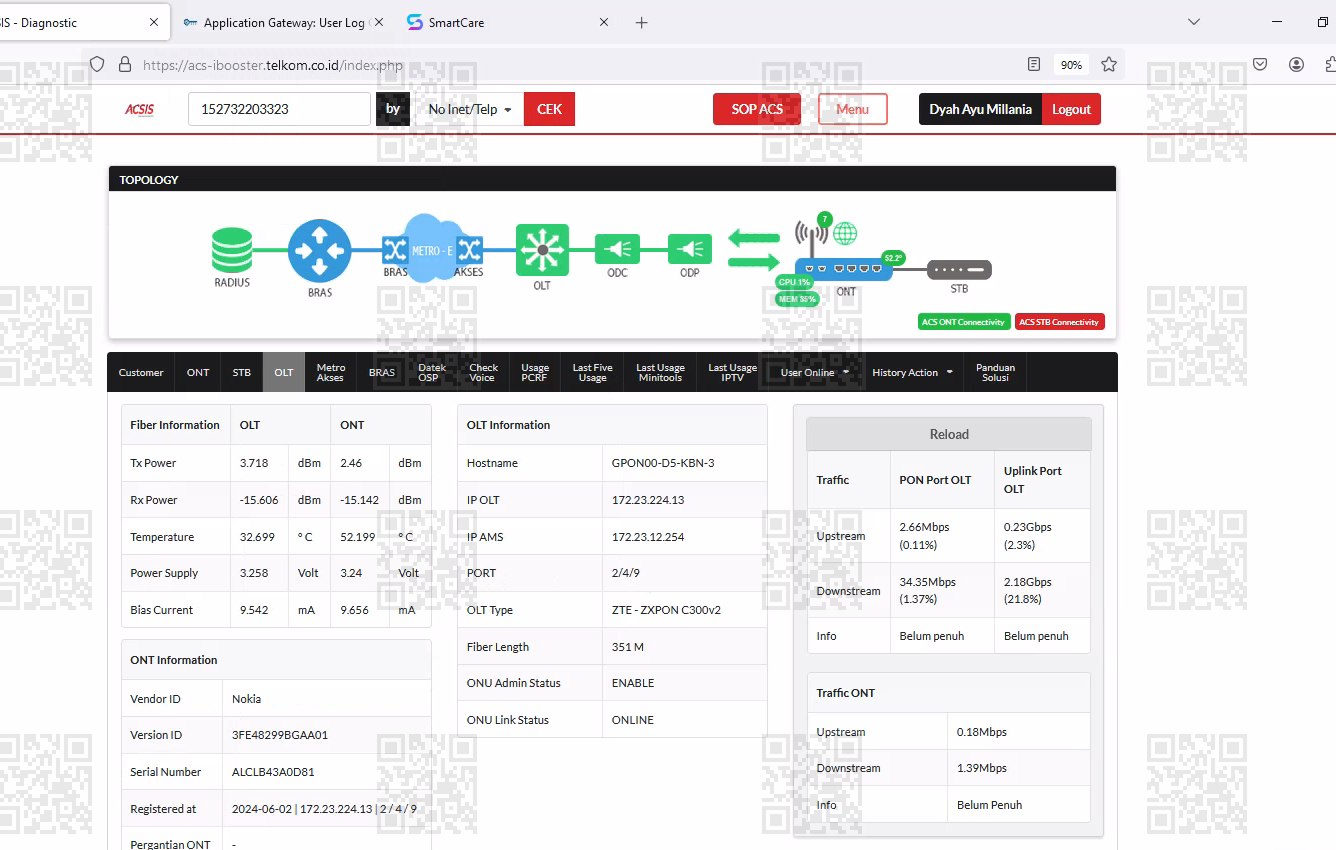The width and height of the screenshot is (1336, 850).
Task: Switch to the STB tab
Action: pyautogui.click(x=242, y=372)
